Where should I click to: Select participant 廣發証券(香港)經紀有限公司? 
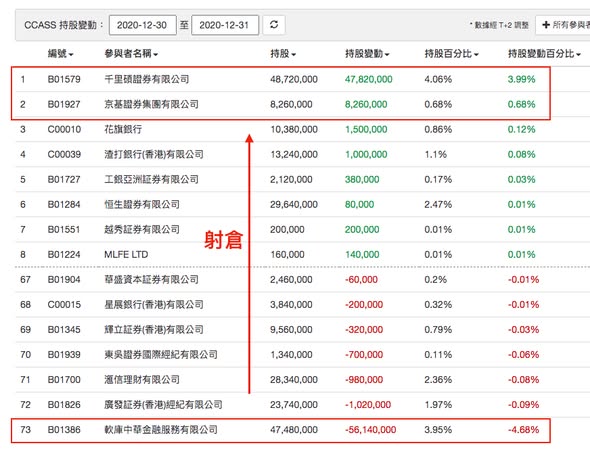click(163, 405)
